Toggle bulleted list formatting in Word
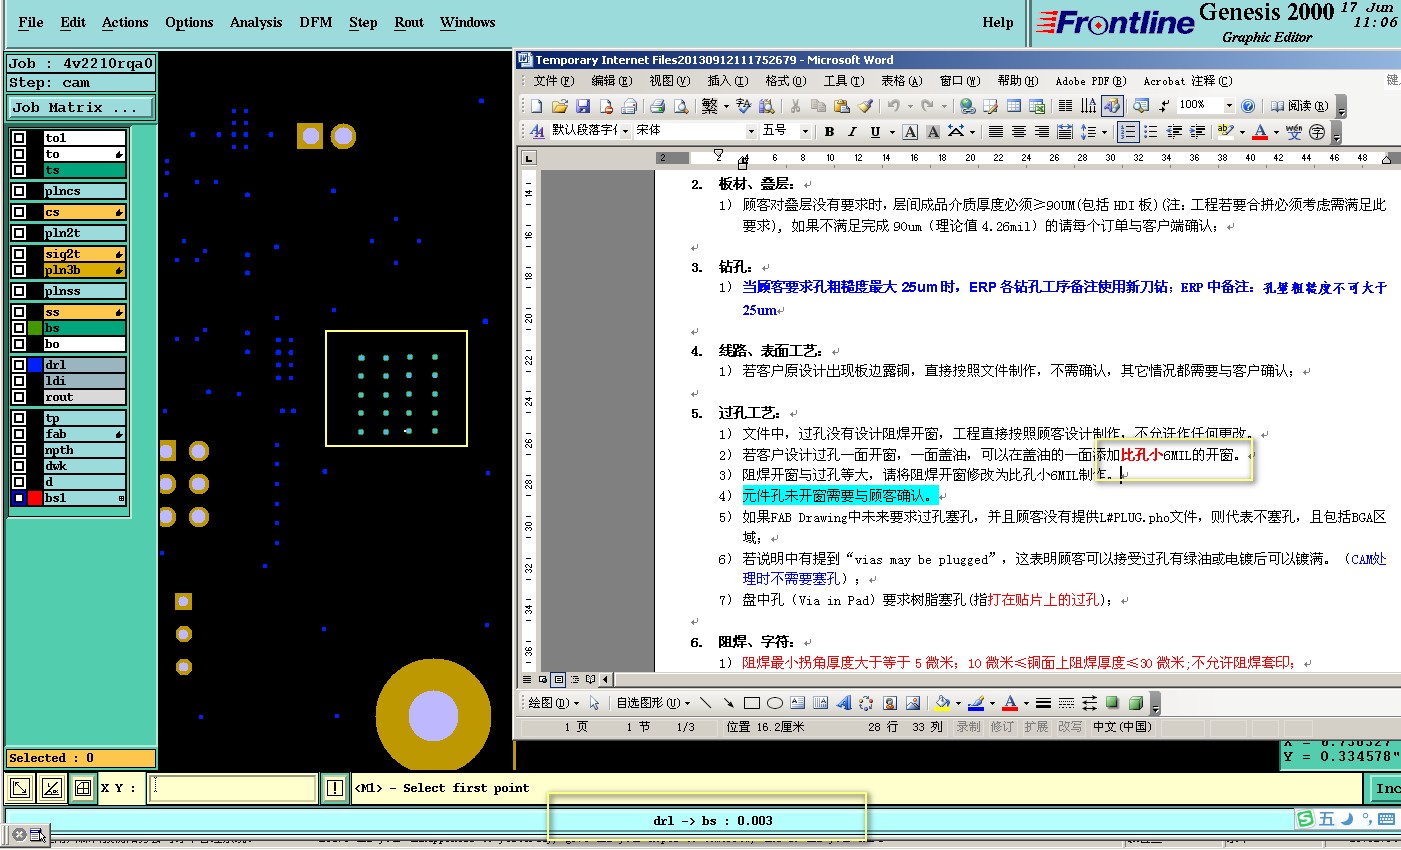The image size is (1401, 850). pos(1151,131)
